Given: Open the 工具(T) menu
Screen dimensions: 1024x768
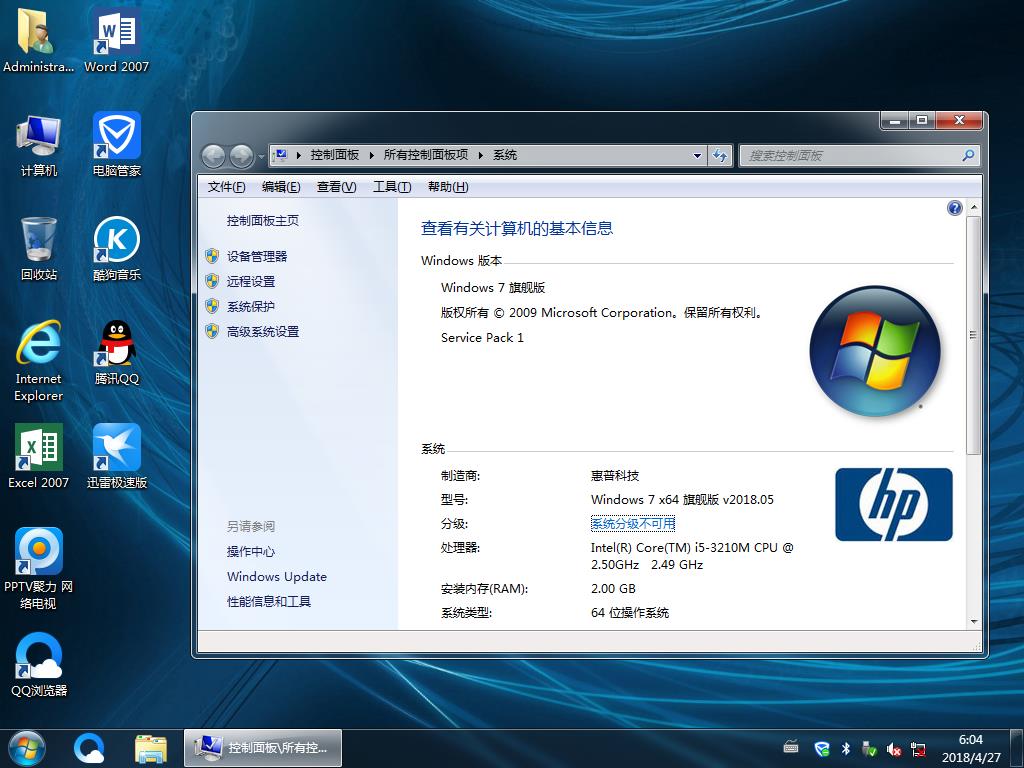Looking at the screenshot, I should pos(391,187).
